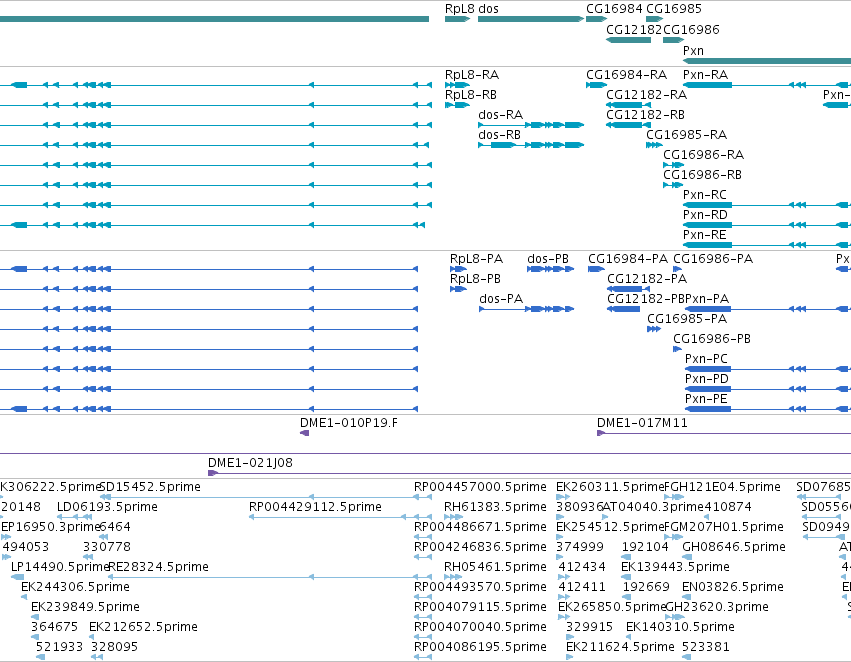851x662 pixels.
Task: Select the SD15452.5prime EST label
Action: (150, 487)
